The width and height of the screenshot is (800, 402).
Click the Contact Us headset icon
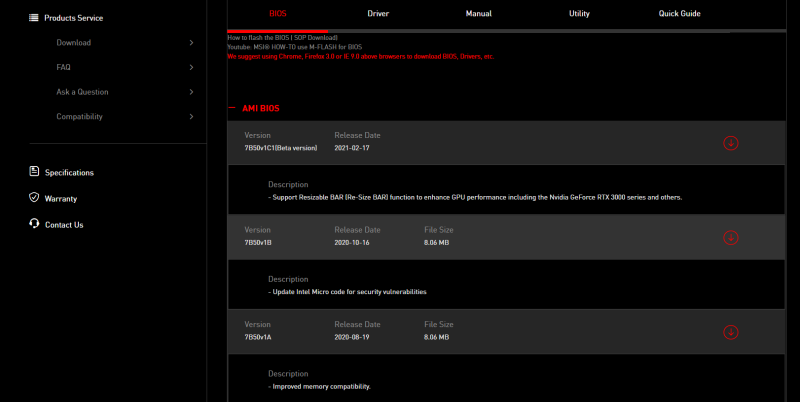coord(34,223)
